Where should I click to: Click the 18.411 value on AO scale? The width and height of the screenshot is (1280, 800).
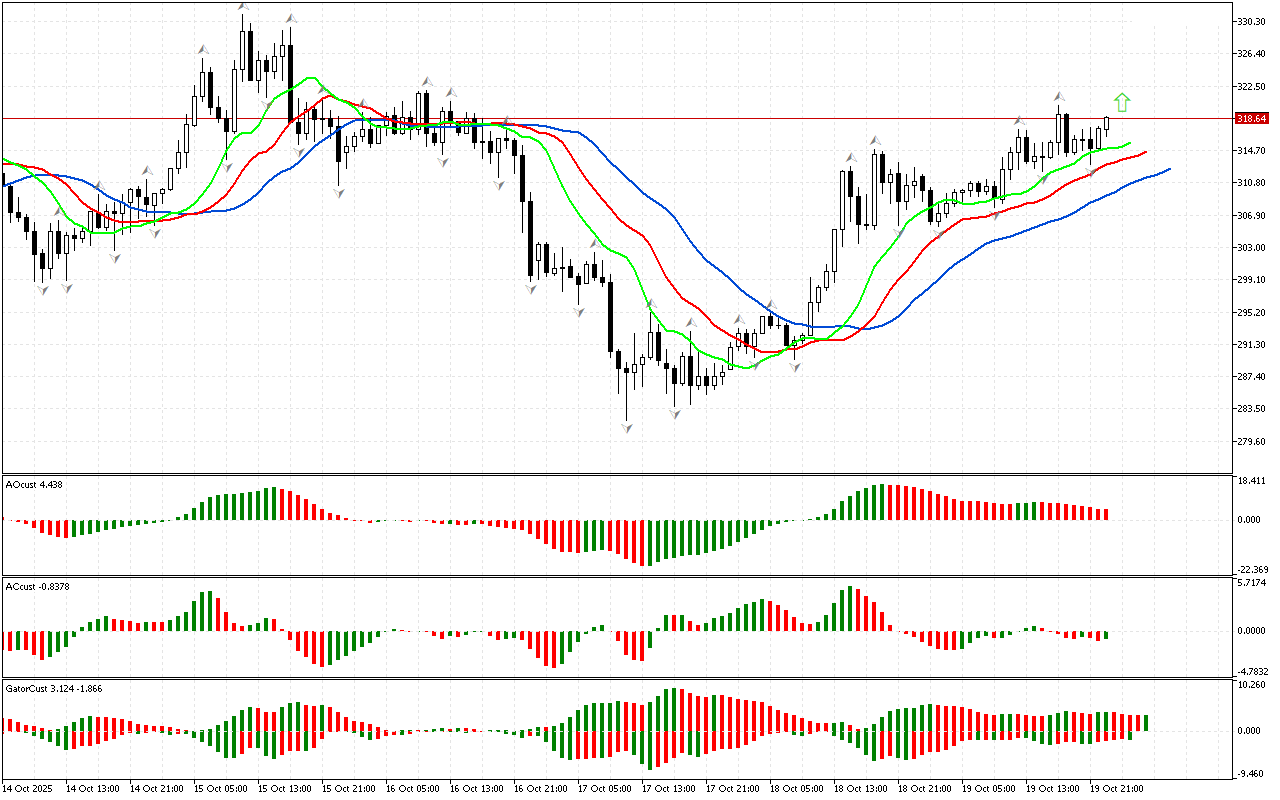(1252, 481)
